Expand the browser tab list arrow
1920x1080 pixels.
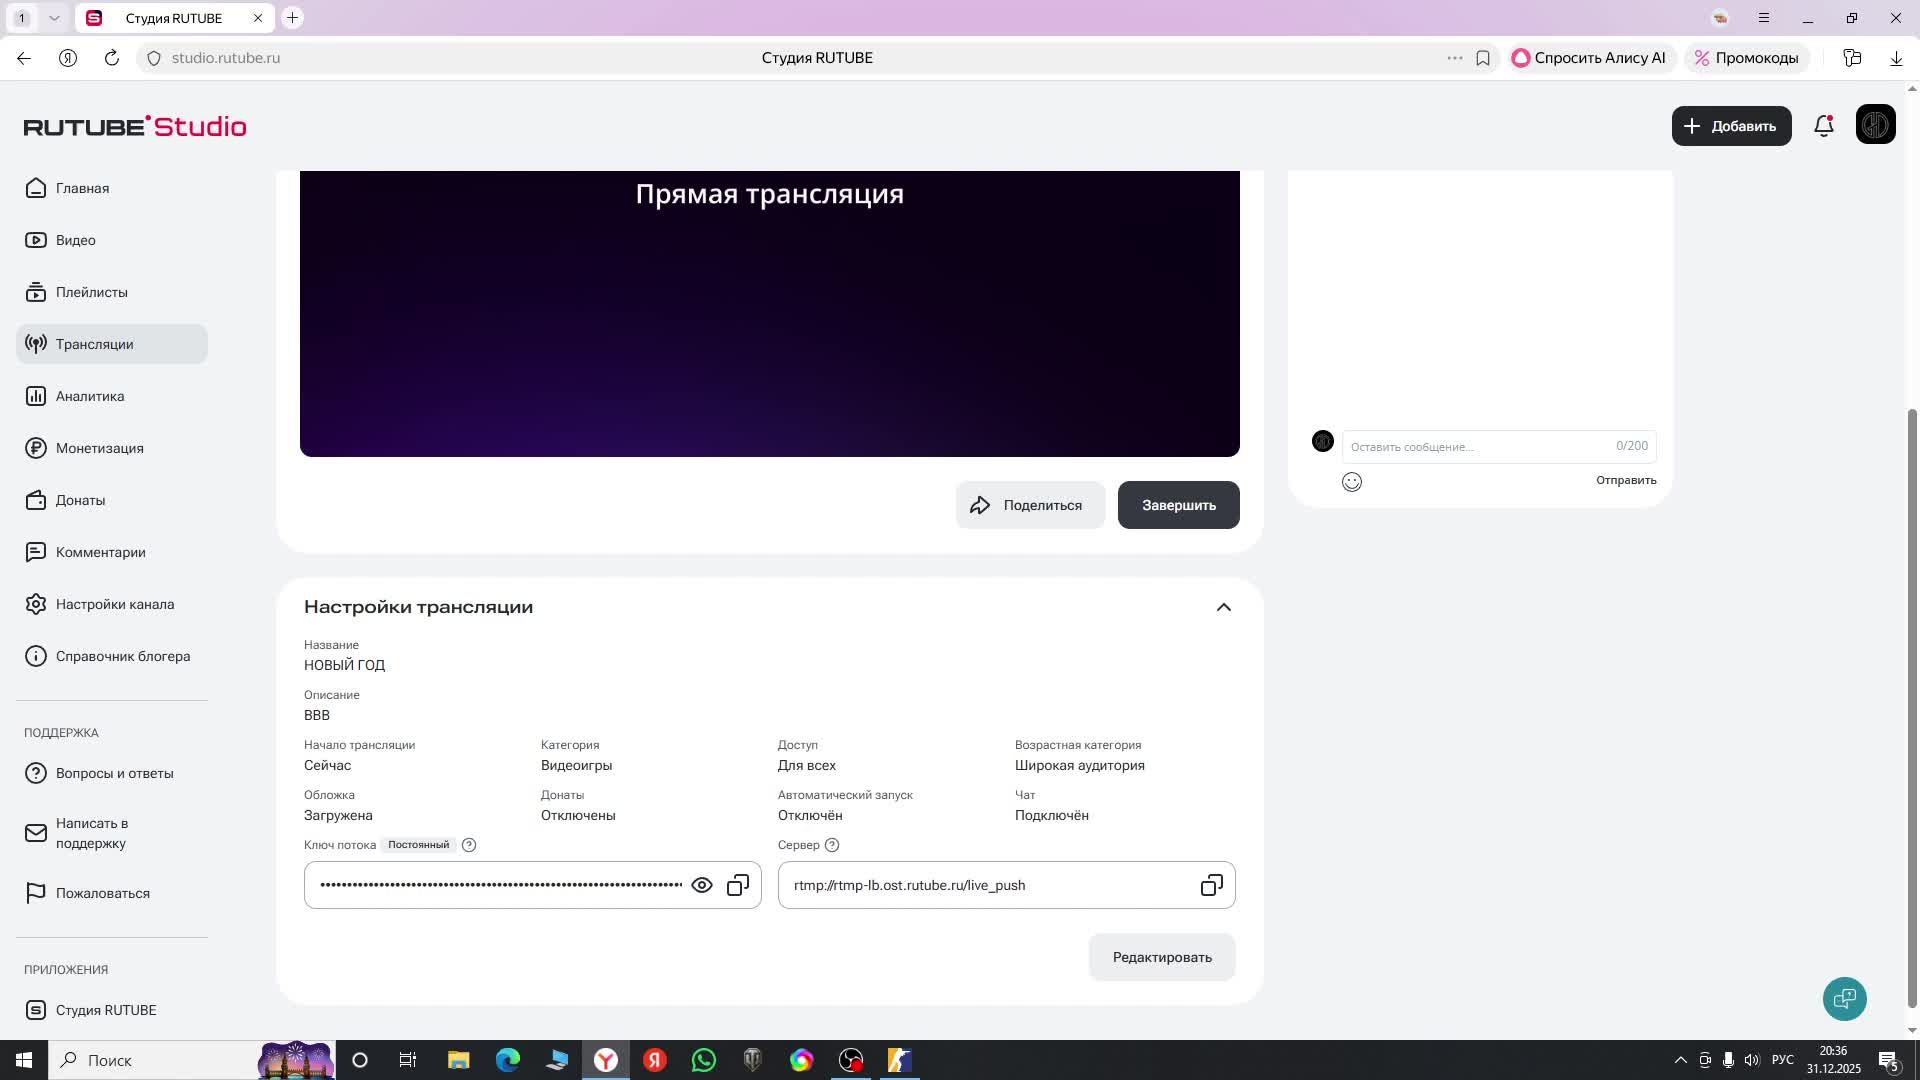click(x=54, y=18)
